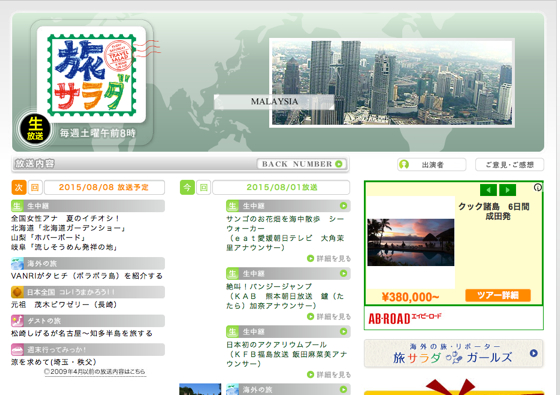Click the yellow 生放送 round badge
560x395 pixels.
click(x=35, y=129)
